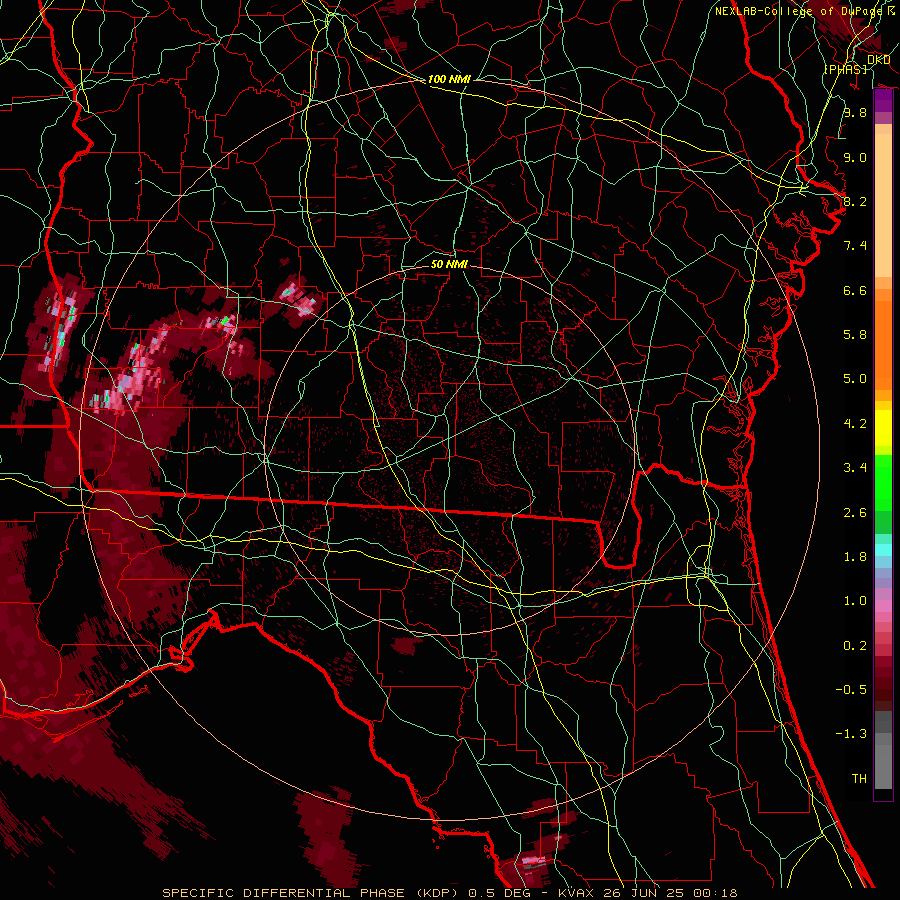The height and width of the screenshot is (900, 900).
Task: Click the 9.0 value on color scale
Action: (x=855, y=157)
